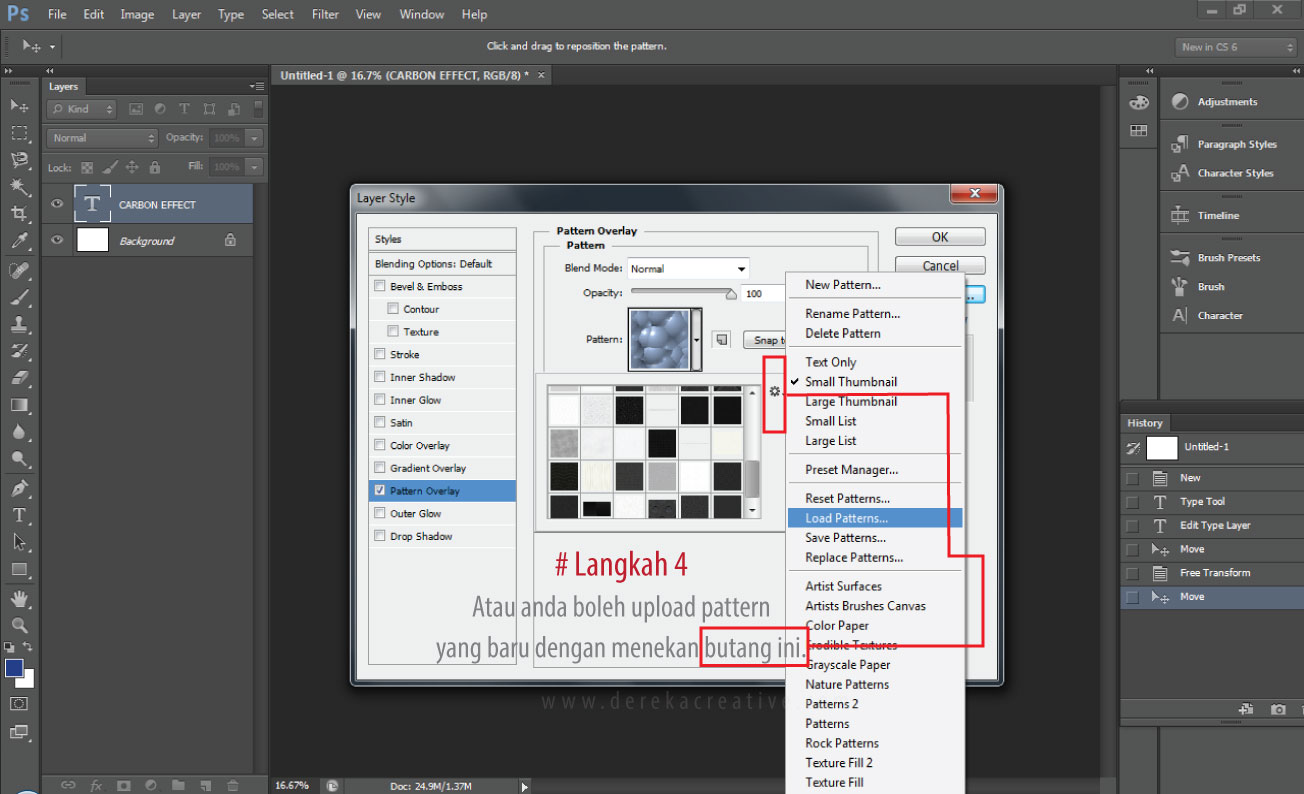Click the create new preset icon beside pattern
The image size is (1304, 794).
(x=721, y=340)
